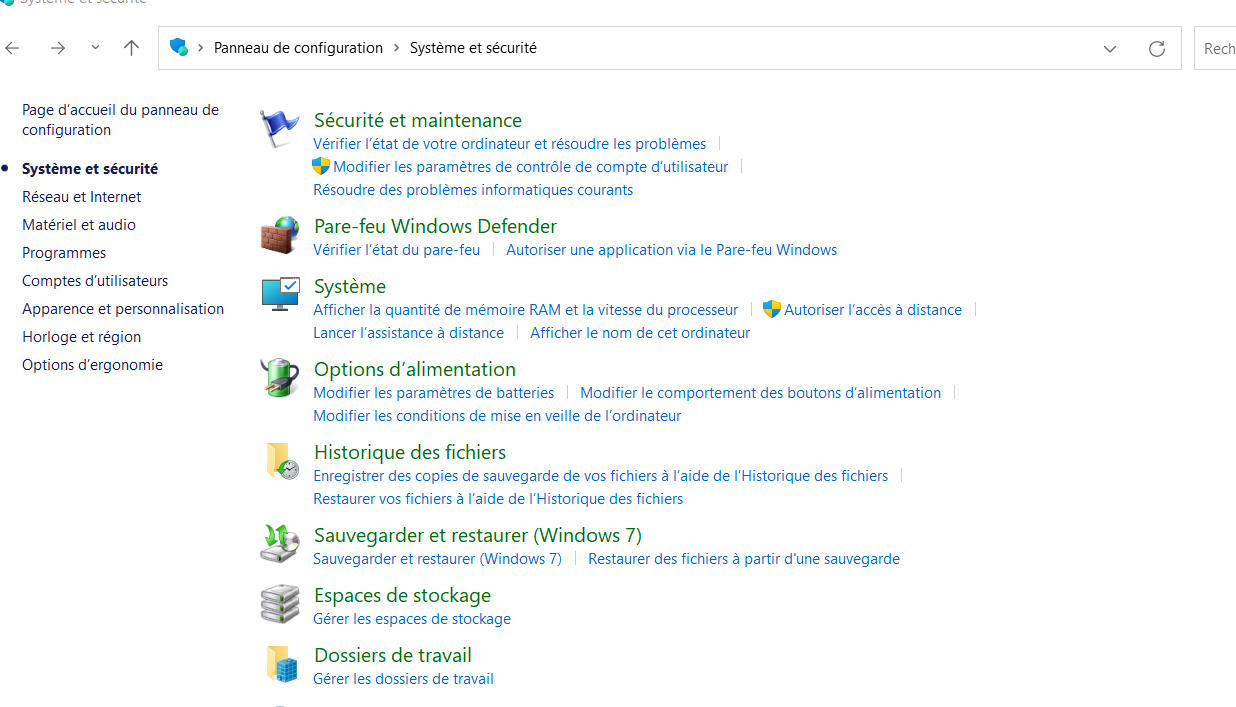Click Modifier les paramètres de batteries
The height and width of the screenshot is (707, 1236).
coord(434,393)
